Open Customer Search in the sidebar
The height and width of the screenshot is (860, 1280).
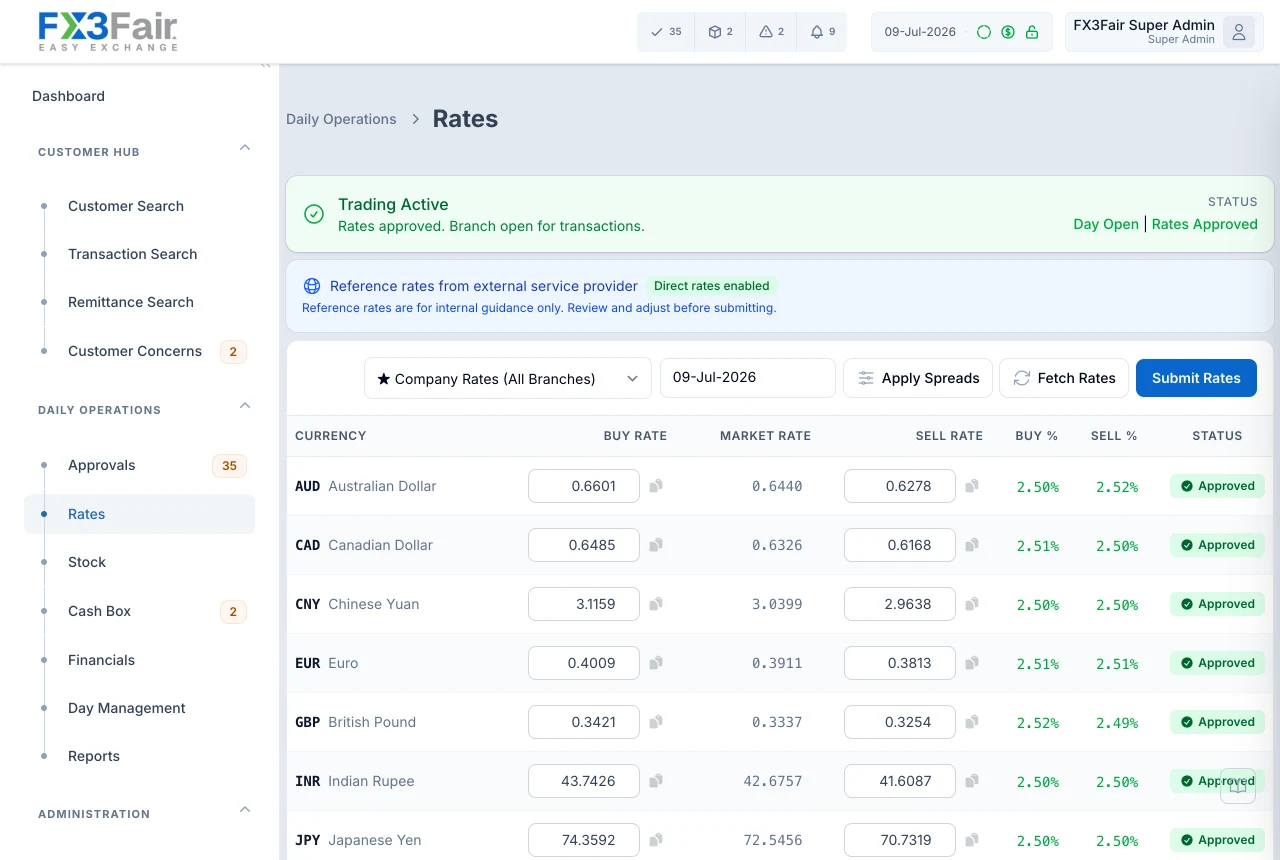126,206
